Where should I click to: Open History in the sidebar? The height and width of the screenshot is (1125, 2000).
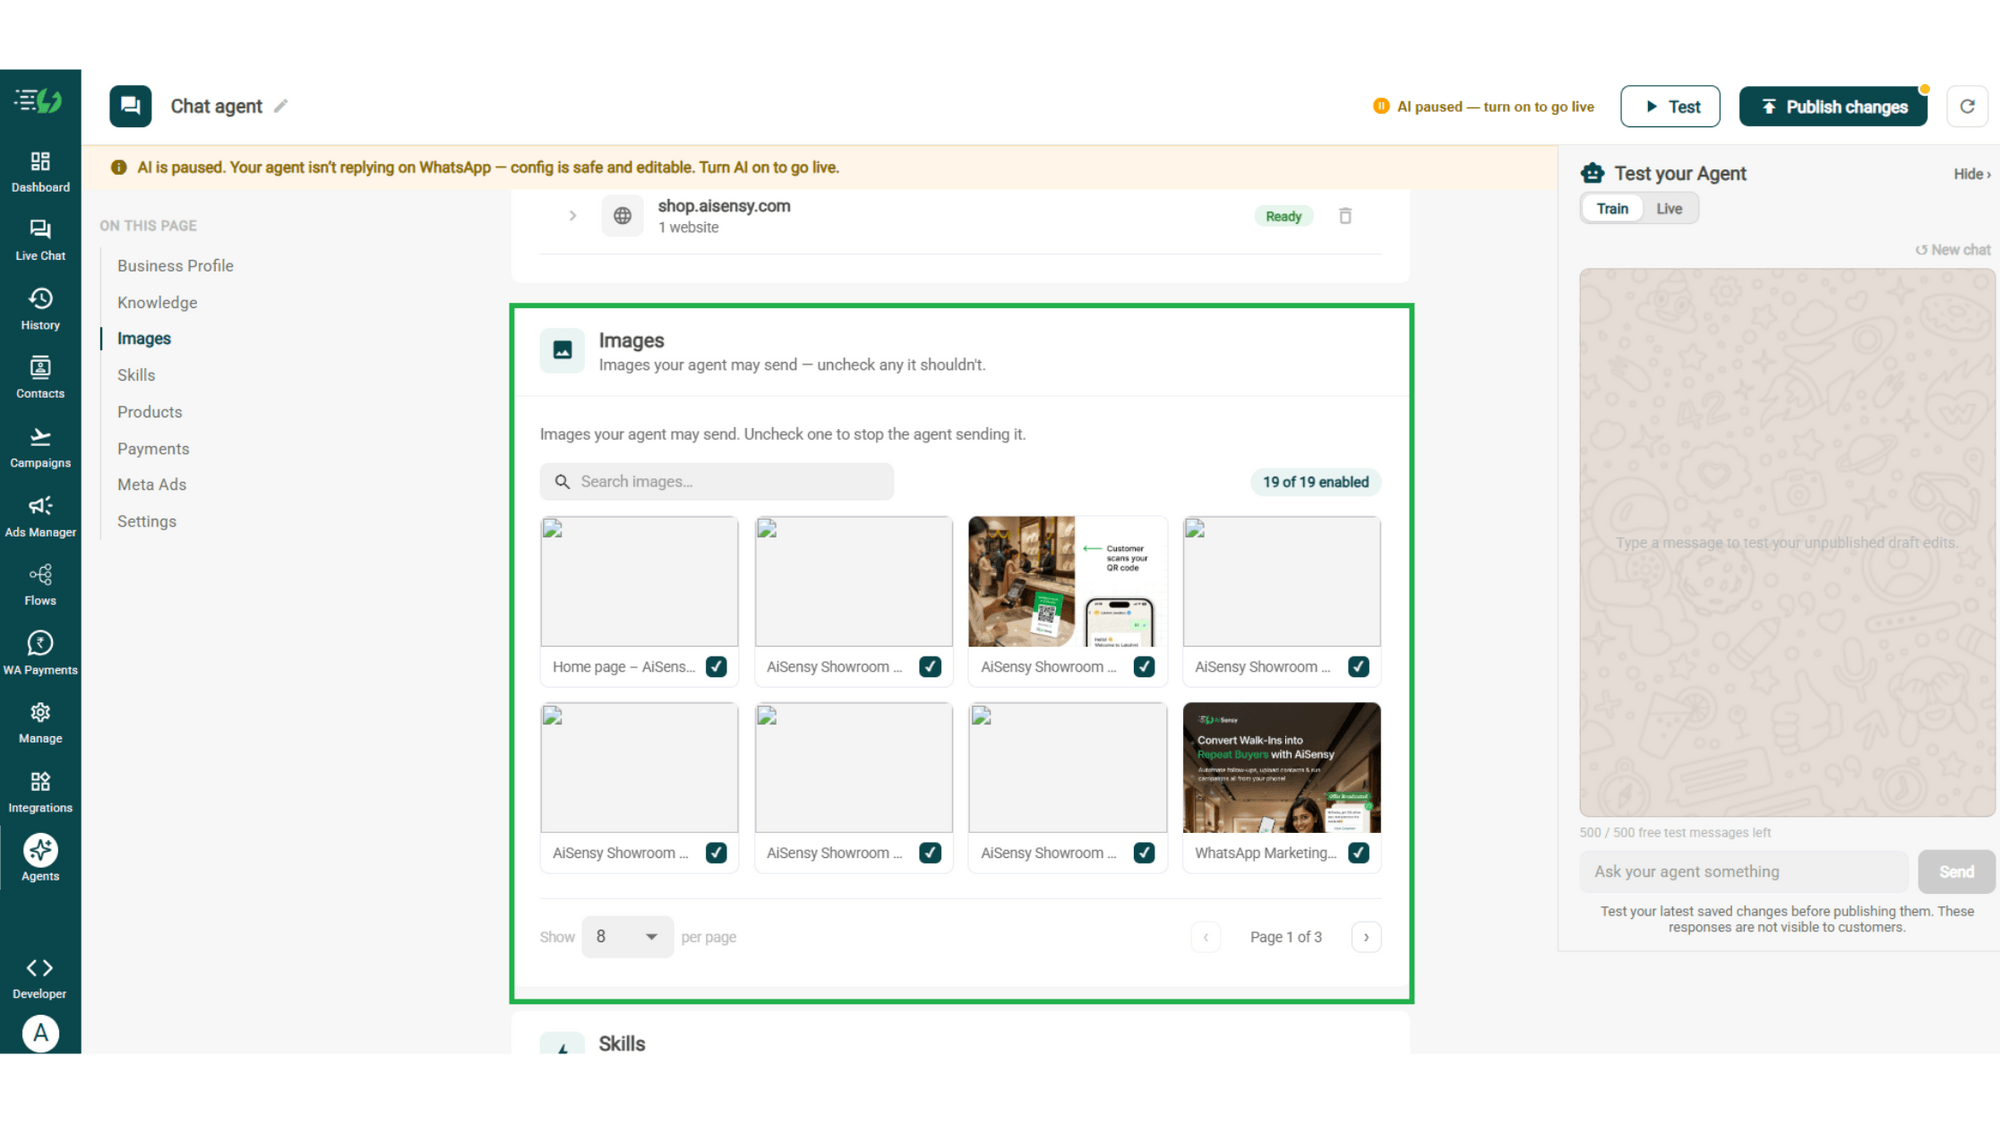tap(40, 310)
